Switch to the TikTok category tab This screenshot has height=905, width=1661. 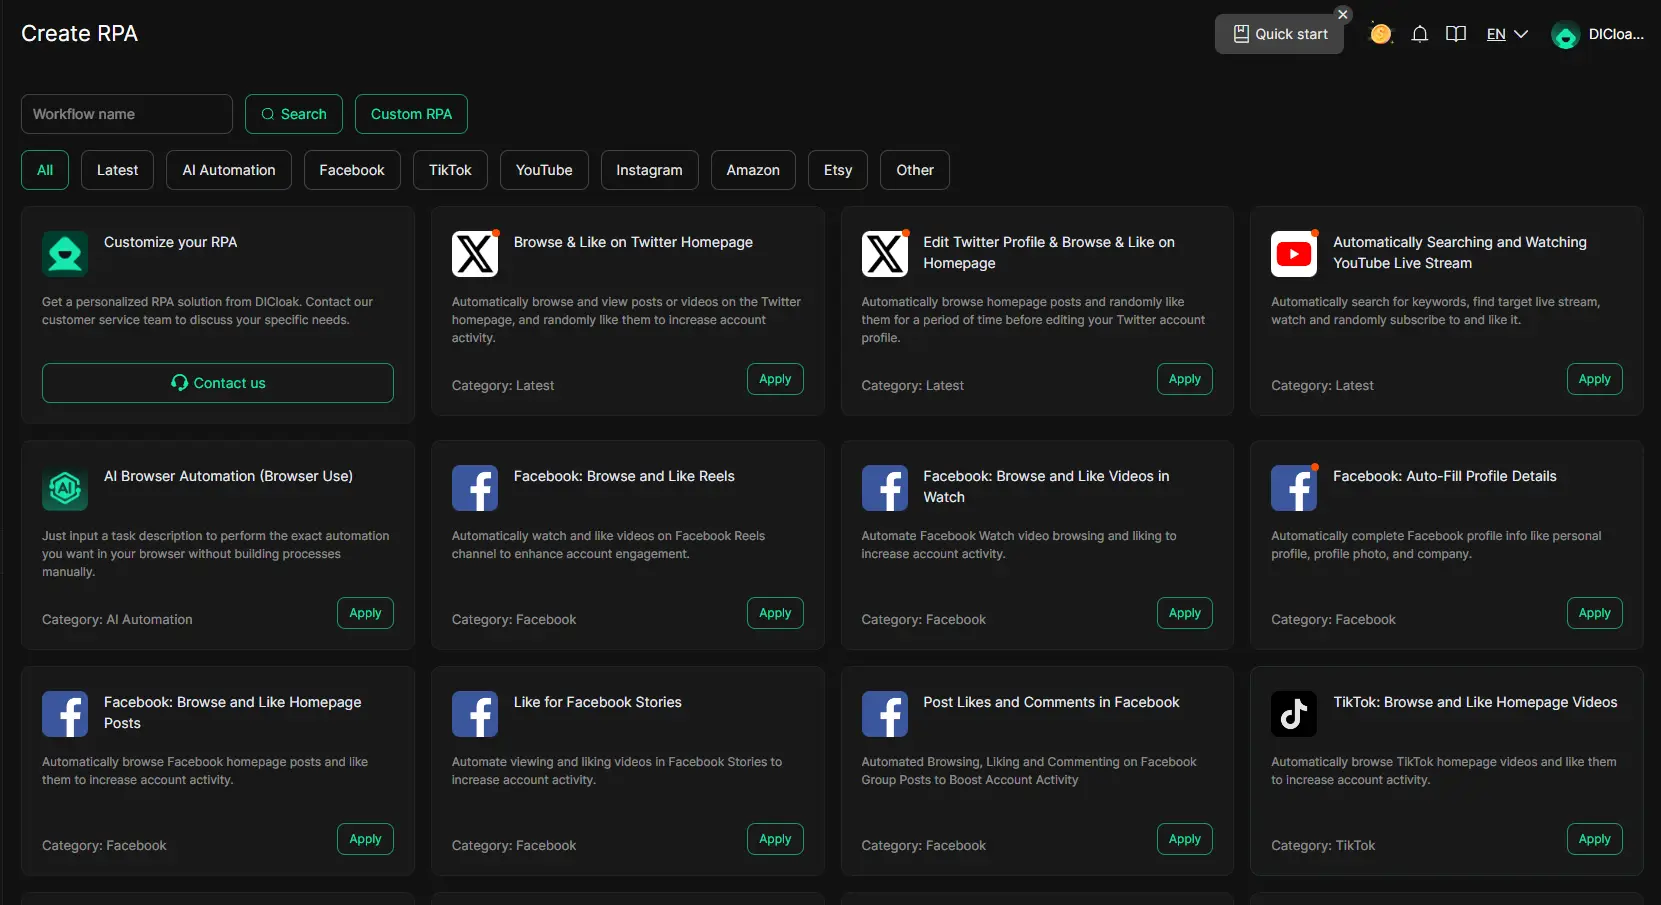(450, 170)
